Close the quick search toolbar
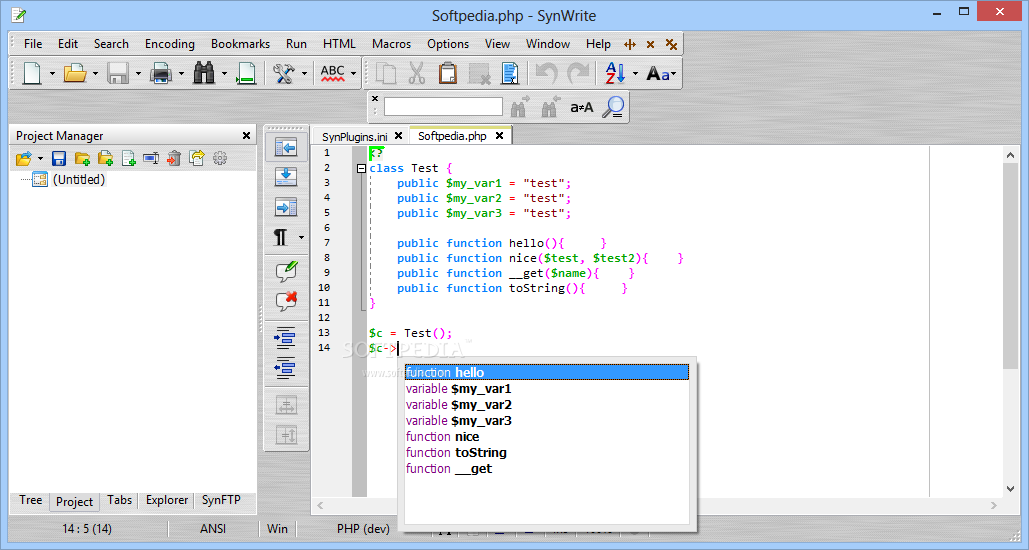 [375, 98]
